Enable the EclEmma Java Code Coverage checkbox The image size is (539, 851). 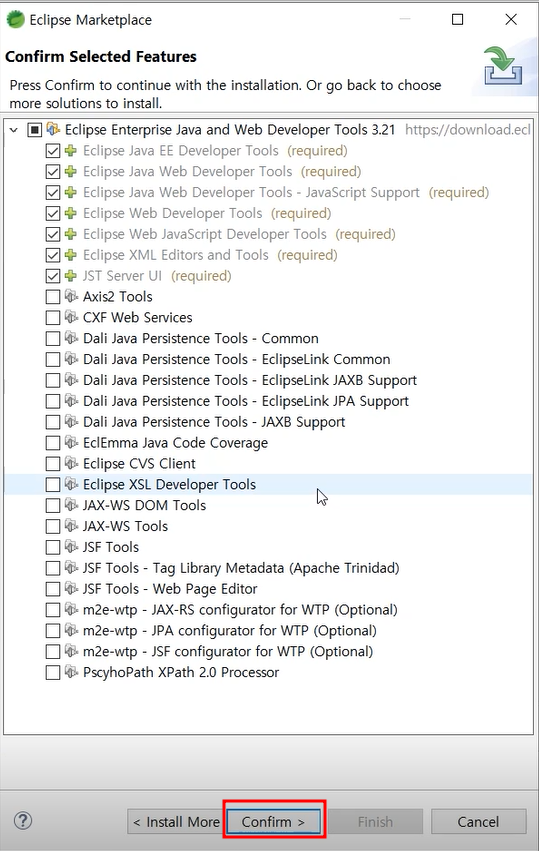[x=53, y=443]
